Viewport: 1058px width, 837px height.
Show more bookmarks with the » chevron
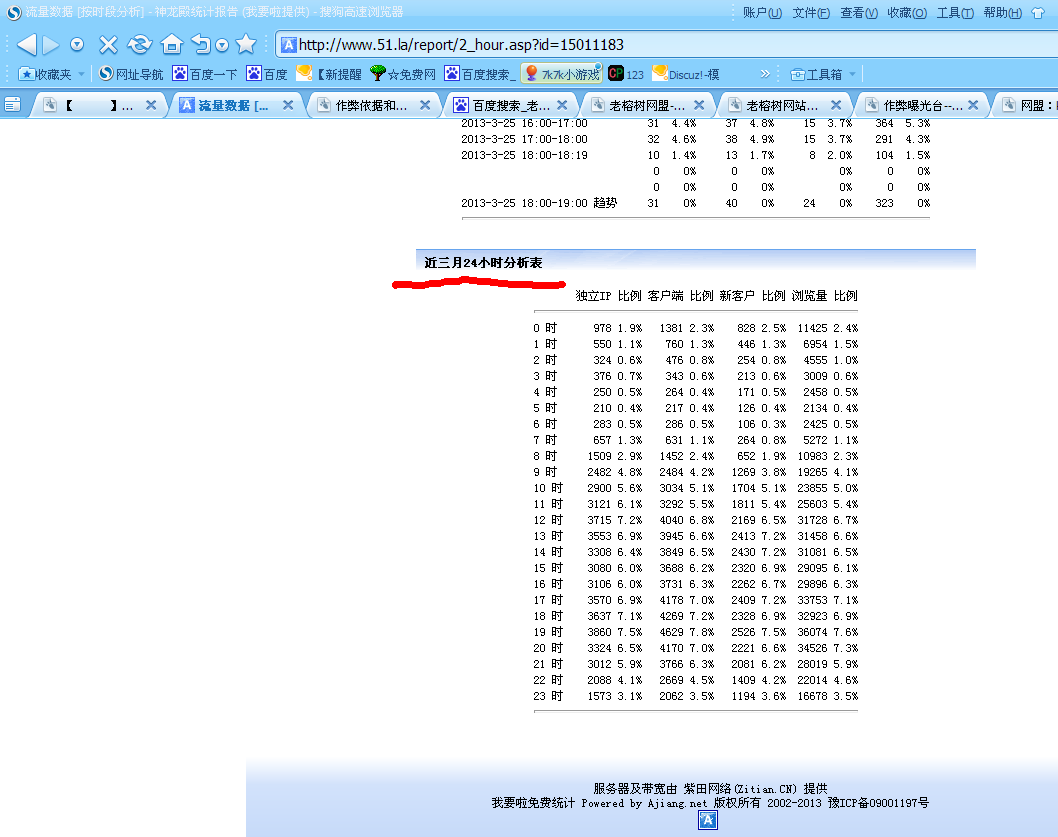764,74
